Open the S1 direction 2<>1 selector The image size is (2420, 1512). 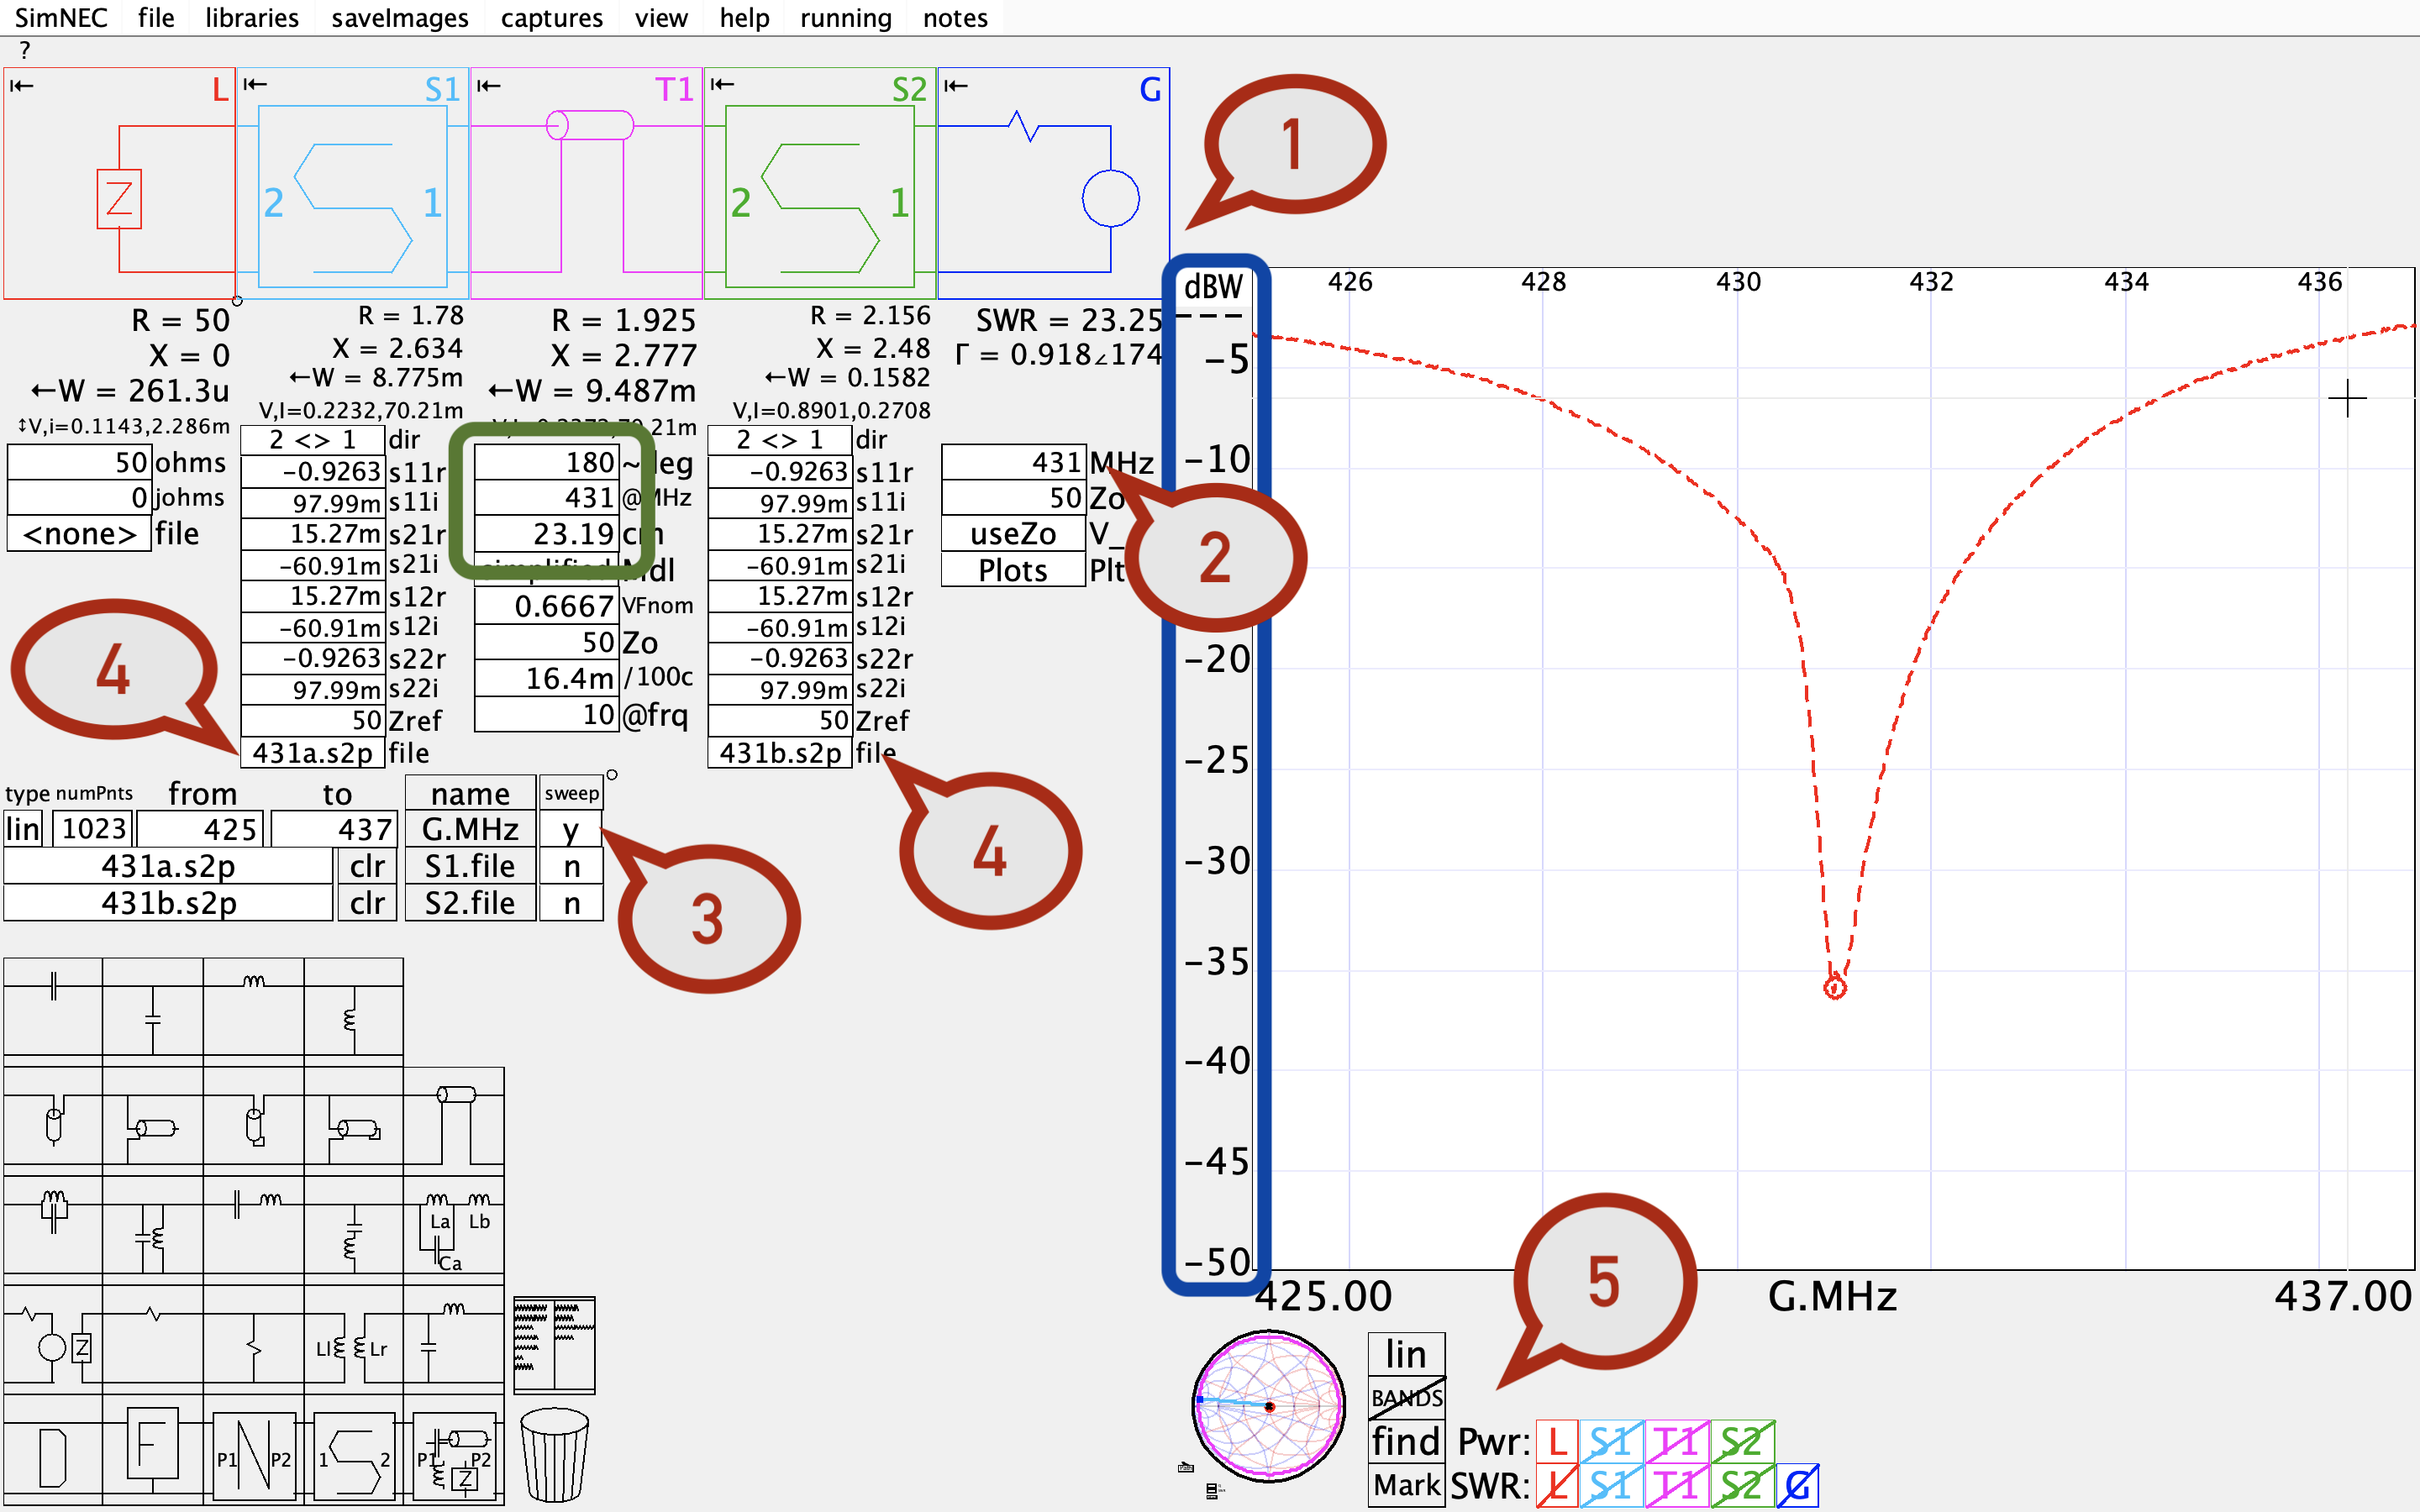[312, 440]
